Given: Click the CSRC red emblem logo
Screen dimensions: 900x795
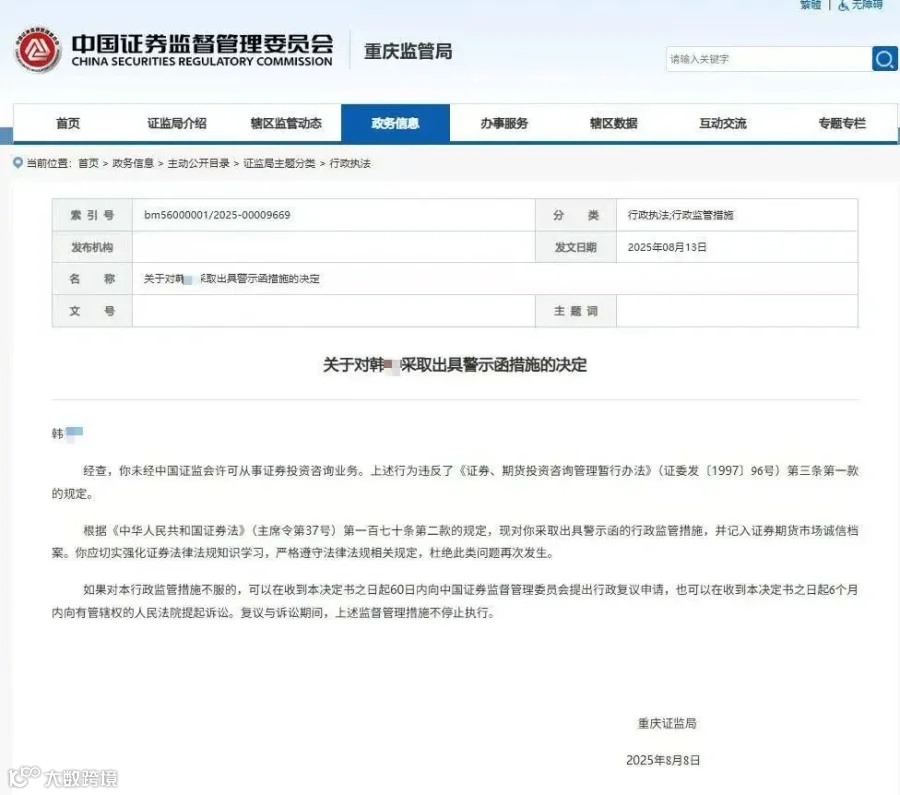Looking at the screenshot, I should [x=37, y=50].
